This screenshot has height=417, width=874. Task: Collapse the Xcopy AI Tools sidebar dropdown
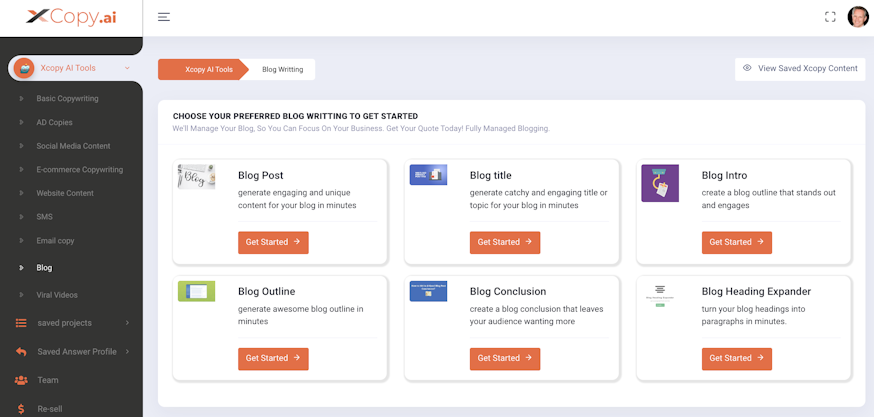click(x=127, y=68)
